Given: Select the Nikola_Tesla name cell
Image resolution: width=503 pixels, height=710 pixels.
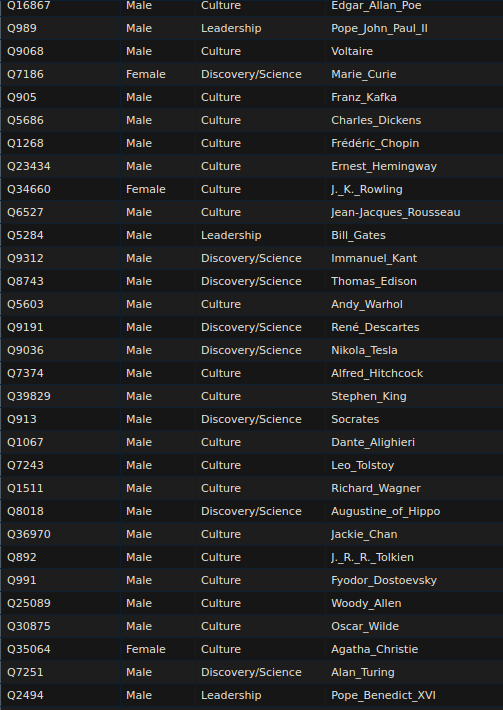Looking at the screenshot, I should 414,350.
